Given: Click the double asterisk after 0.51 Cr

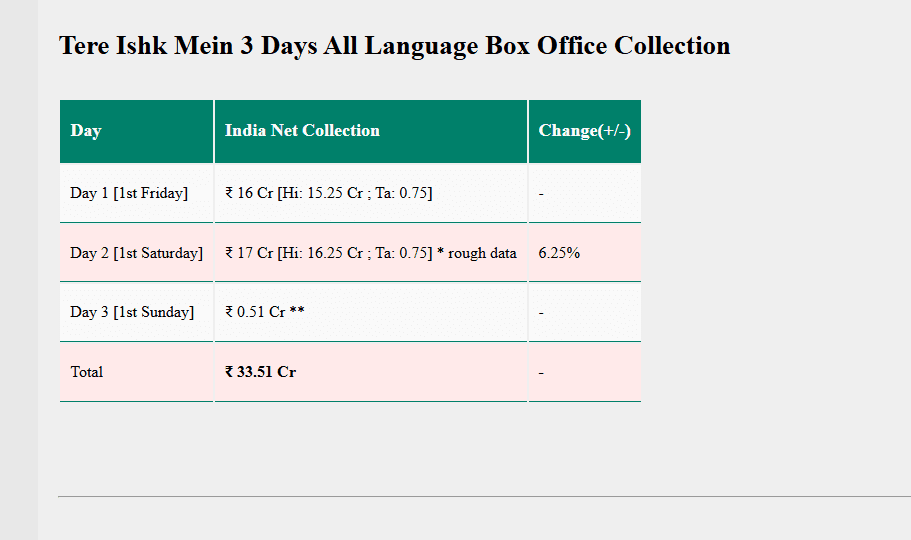Looking at the screenshot, I should coord(297,311).
